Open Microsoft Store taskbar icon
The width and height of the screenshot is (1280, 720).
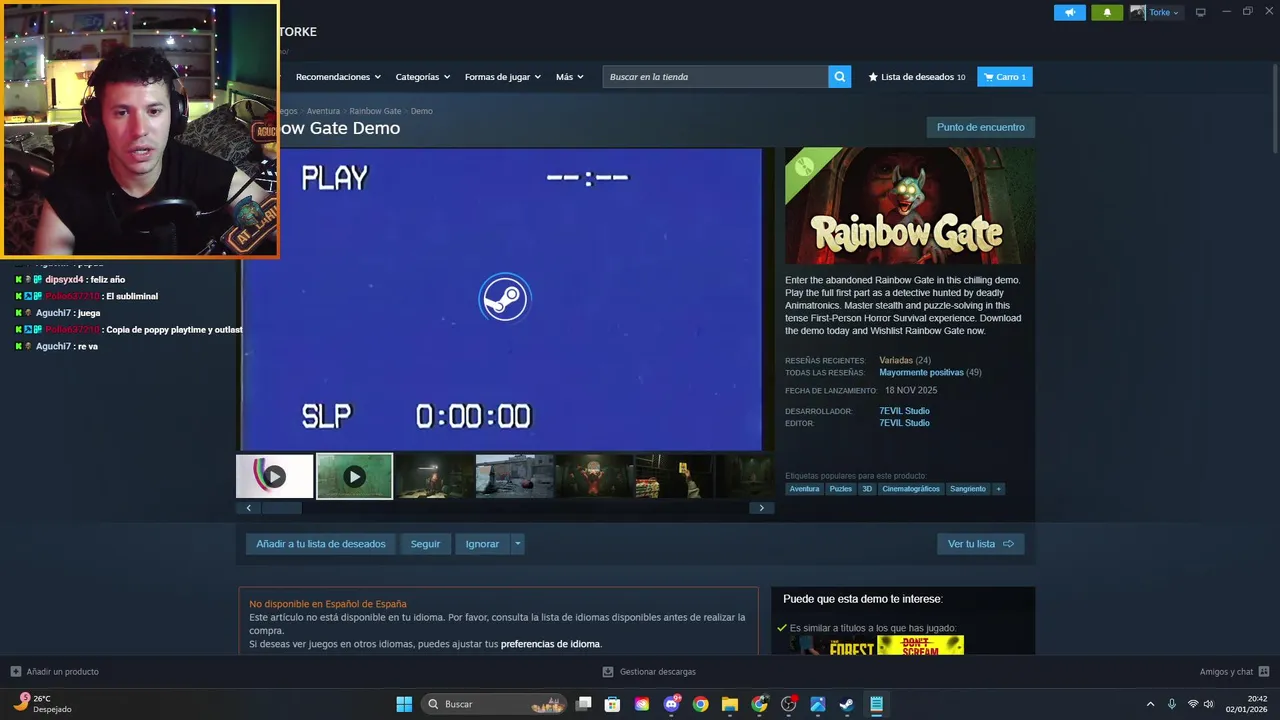tap(613, 704)
